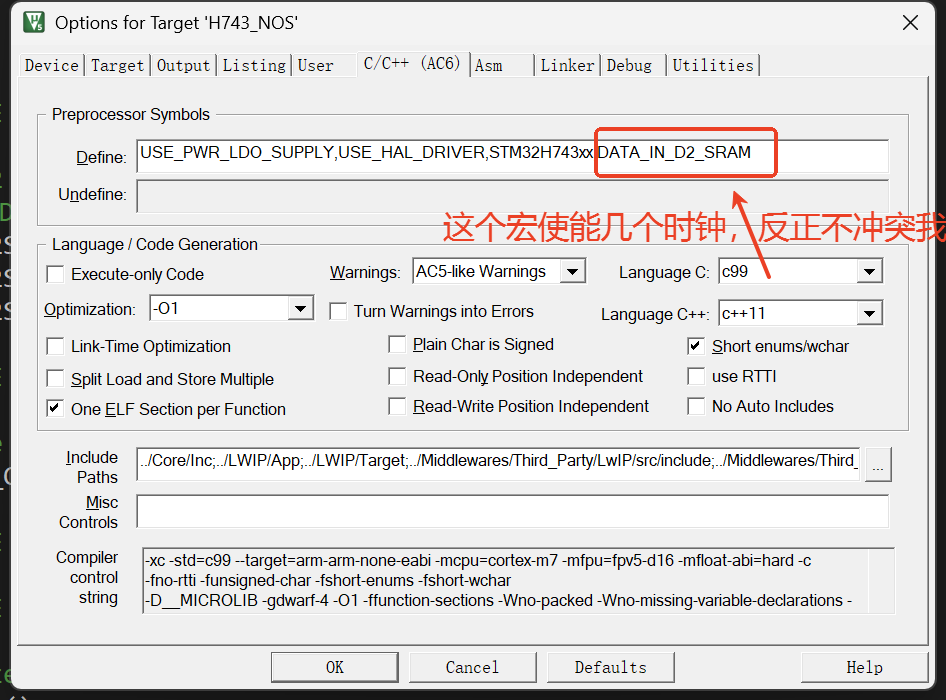Go to the Linker tab
The height and width of the screenshot is (700, 946).
567,65
